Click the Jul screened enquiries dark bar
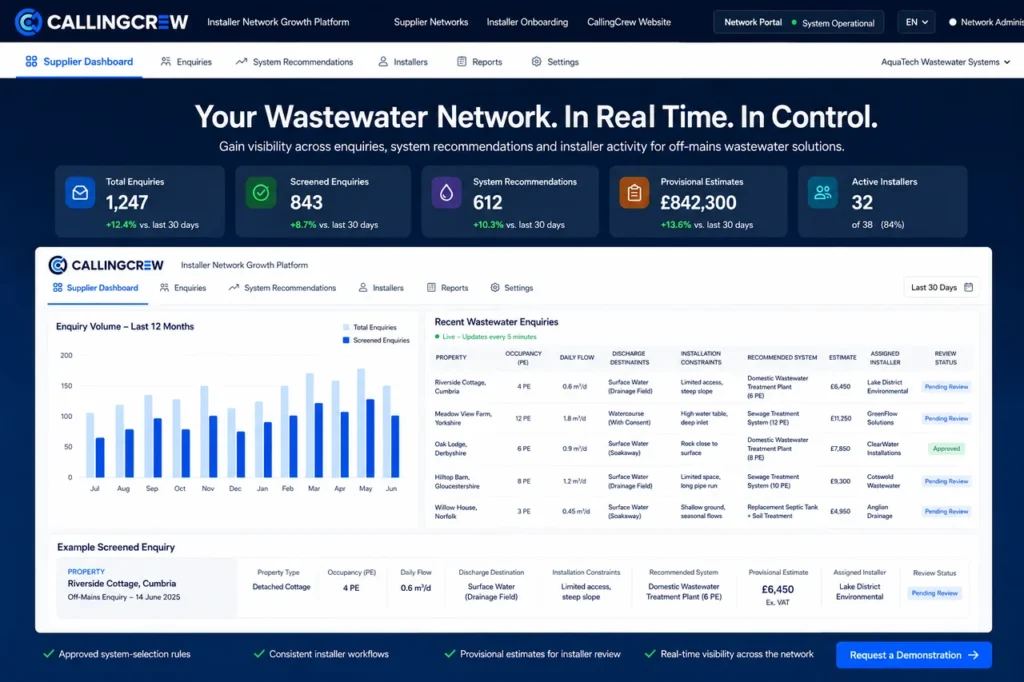 coord(100,457)
